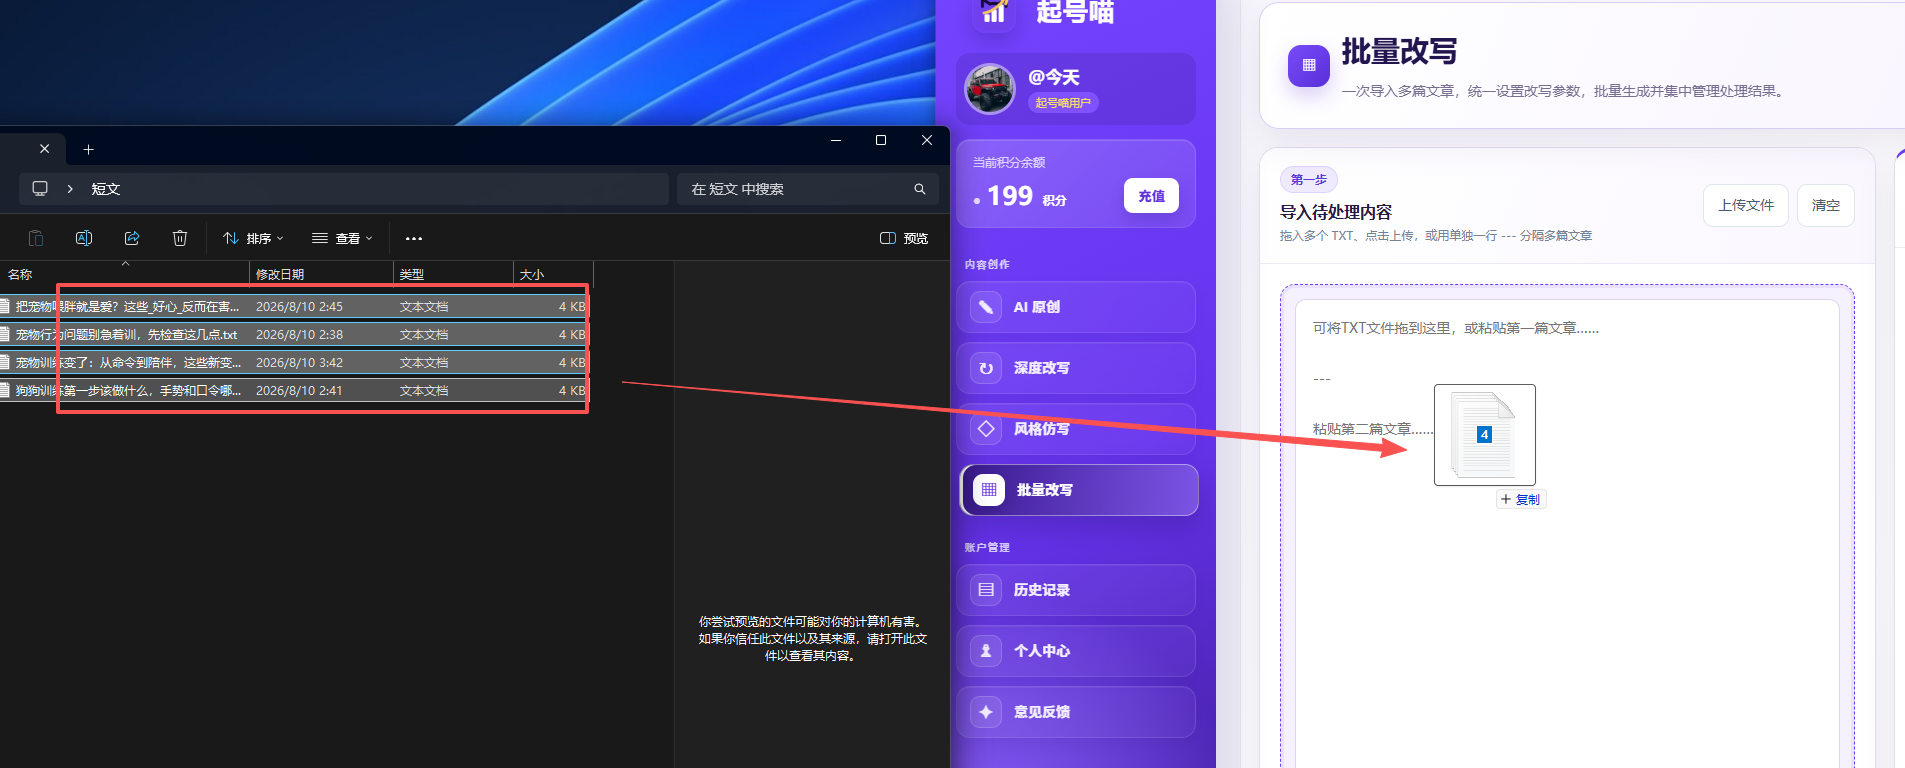Click the refresh icon beside 深度改写

tap(986, 368)
